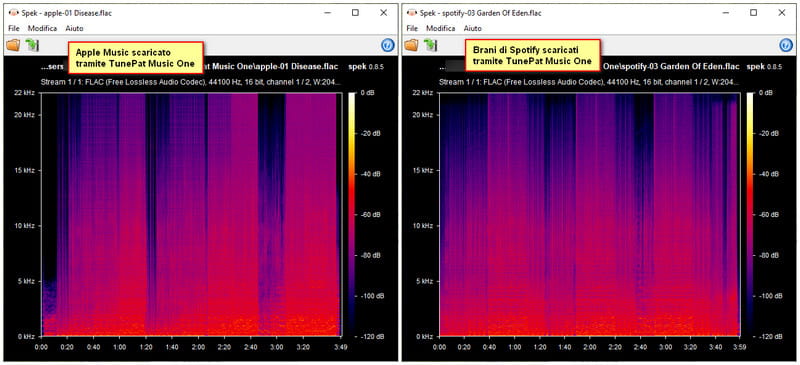
Task: Click the spek 0.8.5 version label in spotify-03 window
Action: pyautogui.click(x=764, y=66)
